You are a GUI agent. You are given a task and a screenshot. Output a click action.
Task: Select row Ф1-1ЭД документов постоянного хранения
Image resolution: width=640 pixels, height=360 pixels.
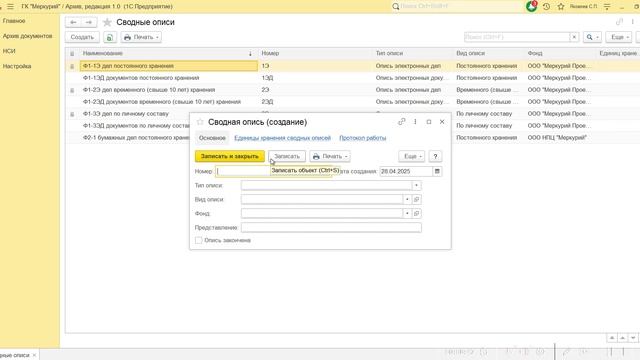(141, 78)
